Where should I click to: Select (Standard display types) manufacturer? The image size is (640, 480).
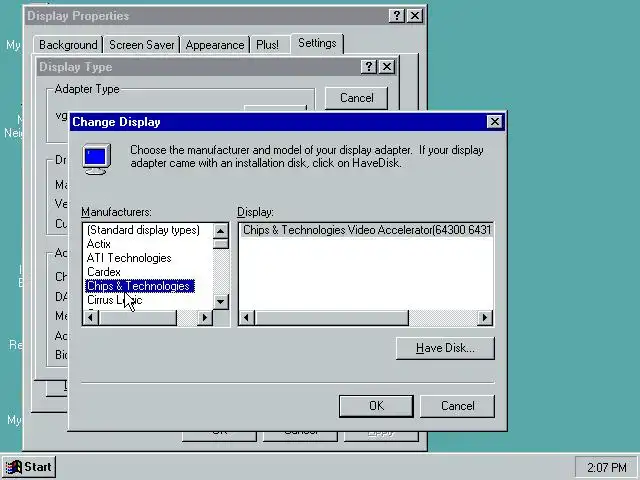143,230
